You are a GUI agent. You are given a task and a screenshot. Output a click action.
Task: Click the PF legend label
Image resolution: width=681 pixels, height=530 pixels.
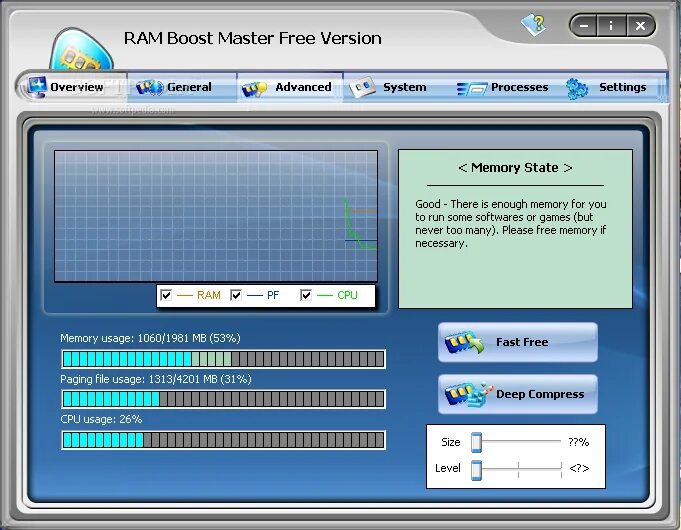coord(273,295)
